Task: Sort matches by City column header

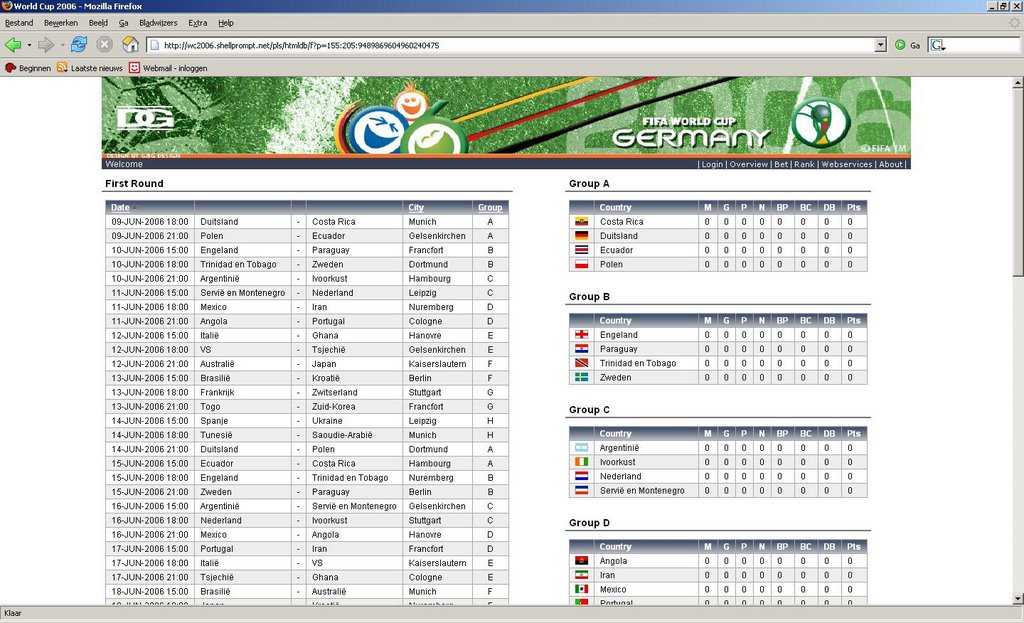Action: point(415,208)
